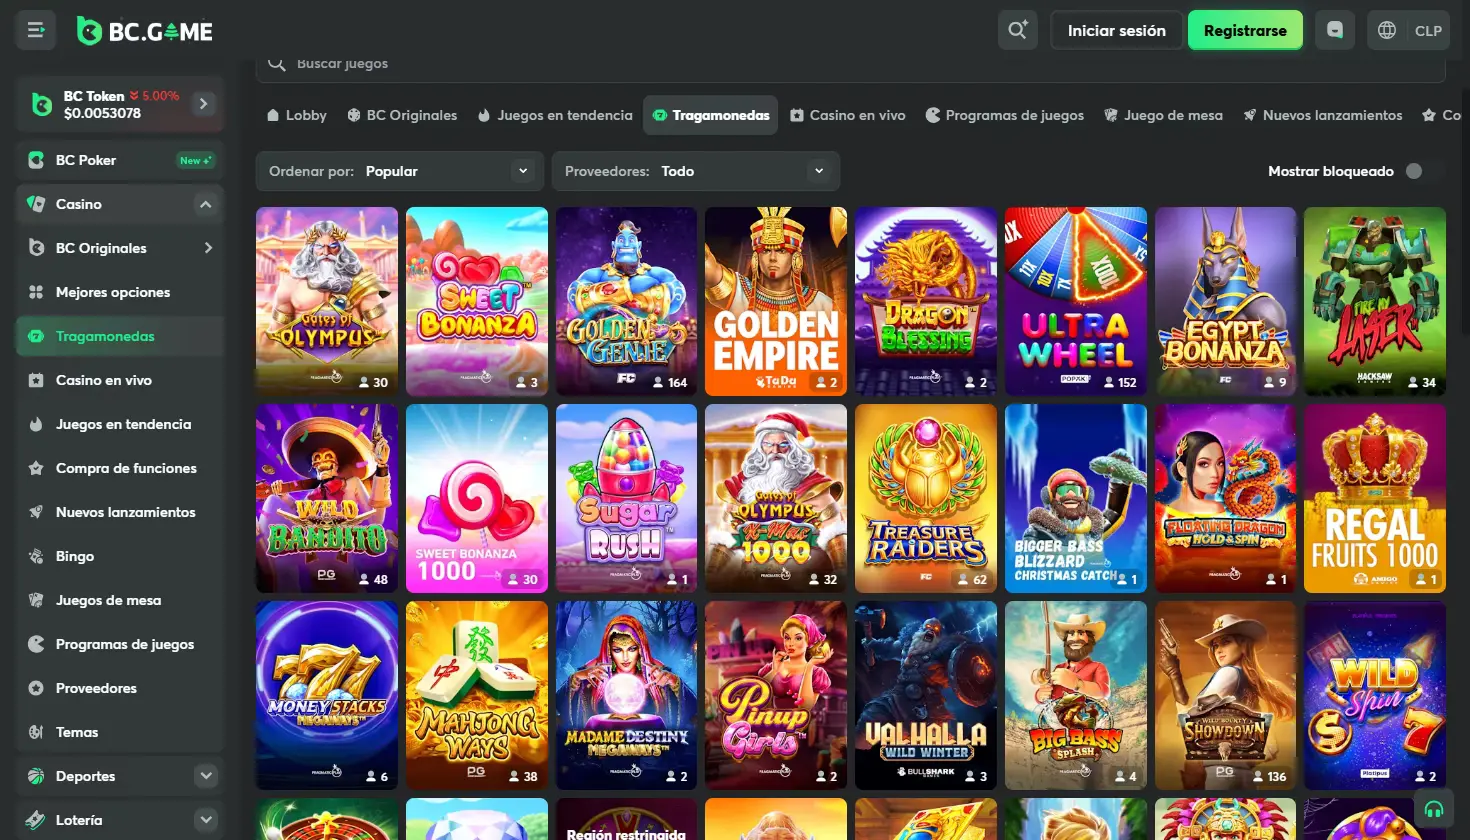
Task: Open the Proveedores Todo dropdown
Action: pyautogui.click(x=695, y=171)
